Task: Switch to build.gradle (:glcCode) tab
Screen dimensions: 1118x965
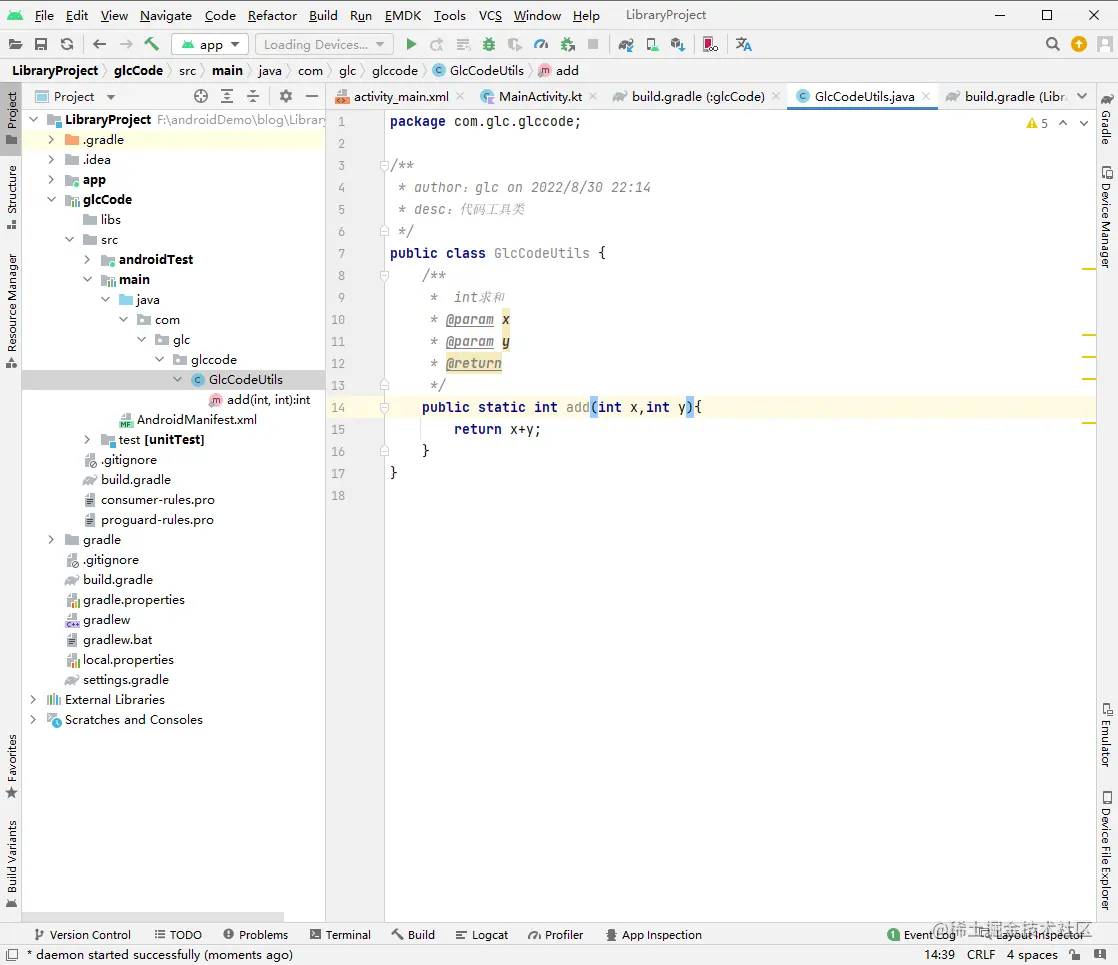Action: [x=698, y=96]
